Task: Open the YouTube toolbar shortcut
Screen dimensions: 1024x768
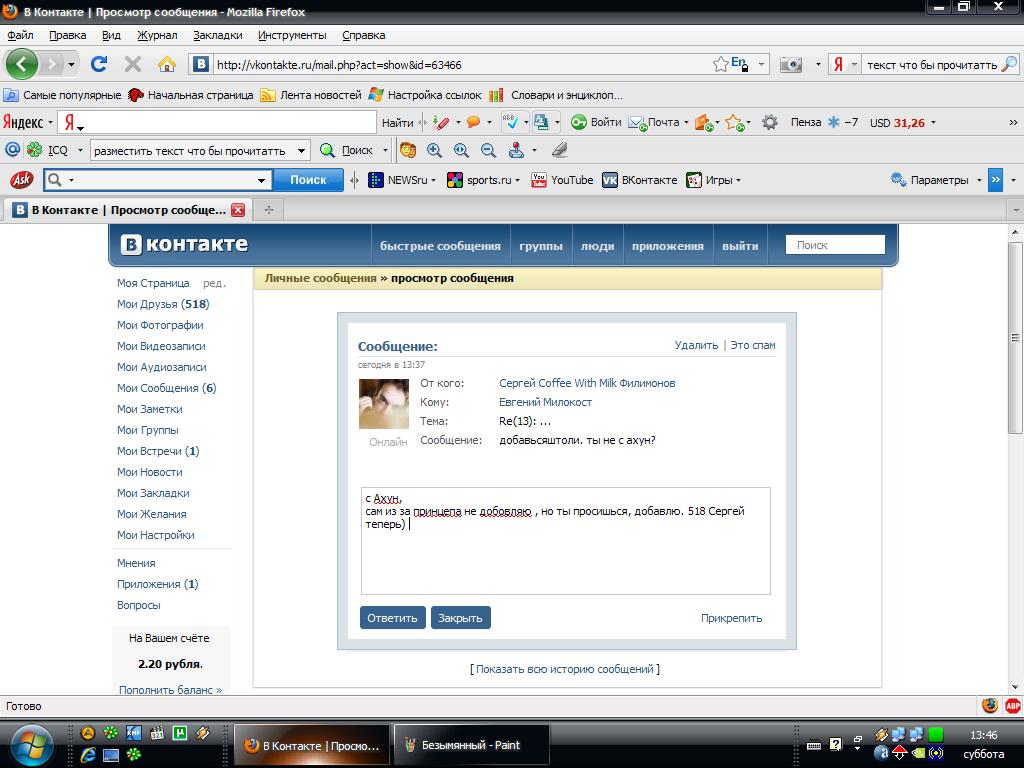Action: (x=562, y=180)
